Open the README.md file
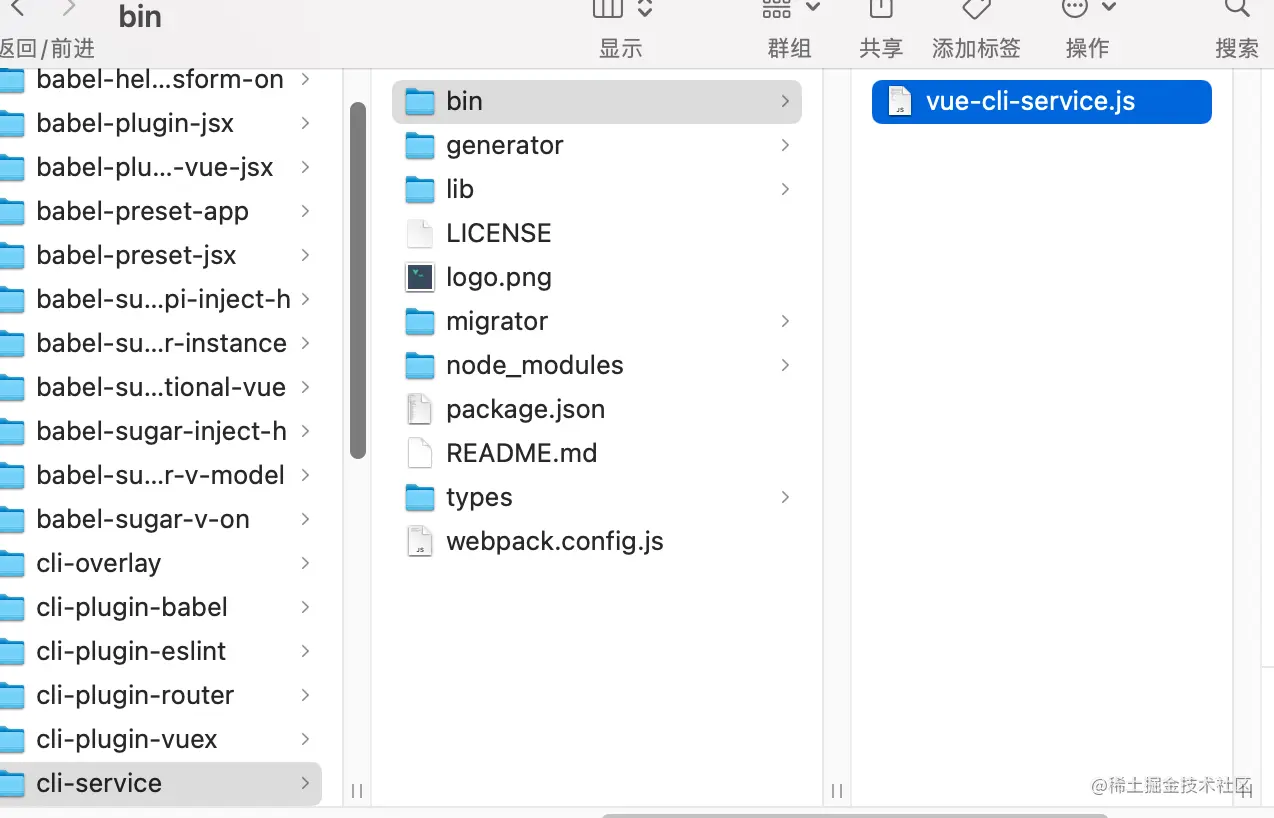1274x818 pixels. tap(521, 453)
